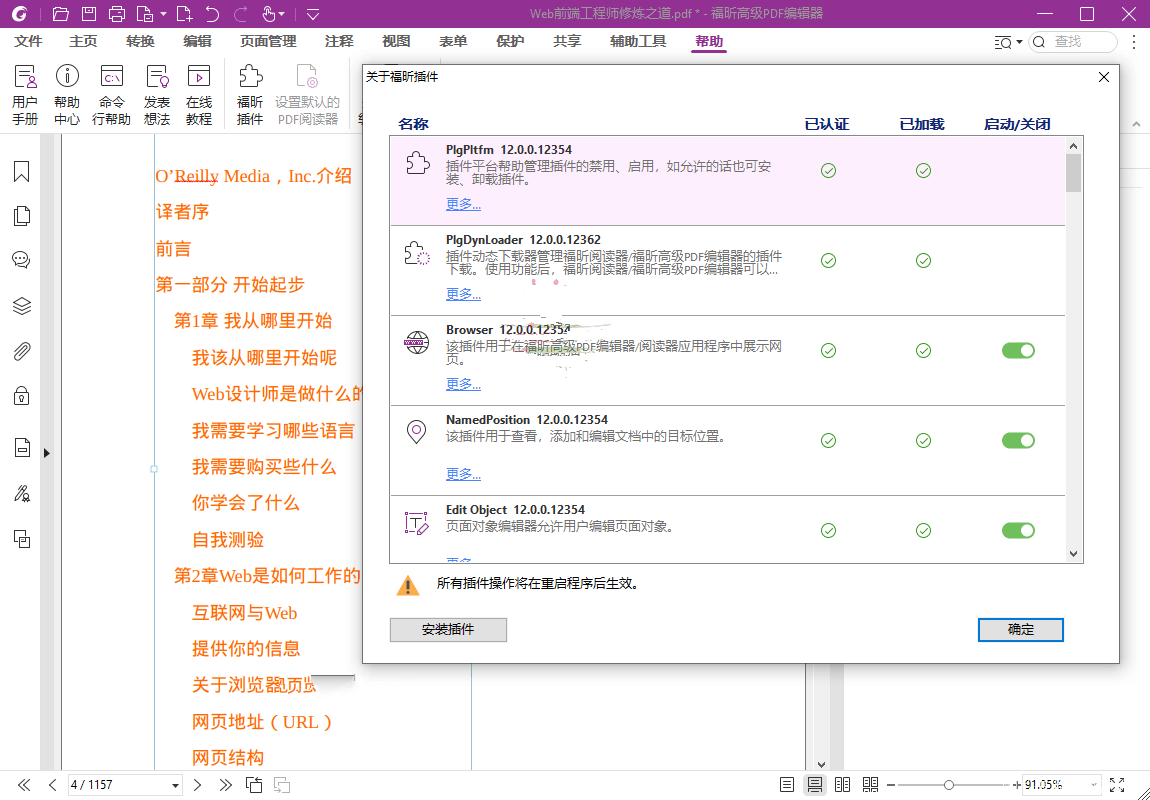Switch to the 转换 tab
This screenshot has height=800, width=1150.
[x=140, y=42]
